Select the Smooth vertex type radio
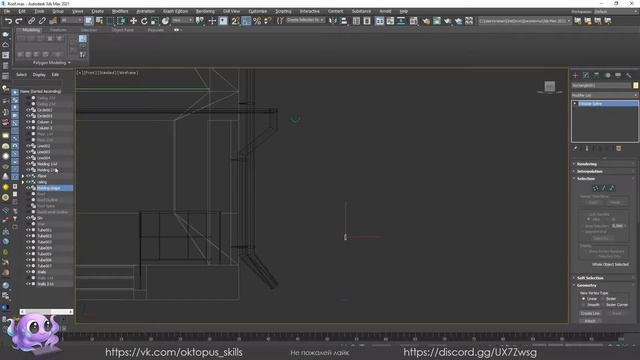Screen dimensions: 640x360 pos(584,305)
